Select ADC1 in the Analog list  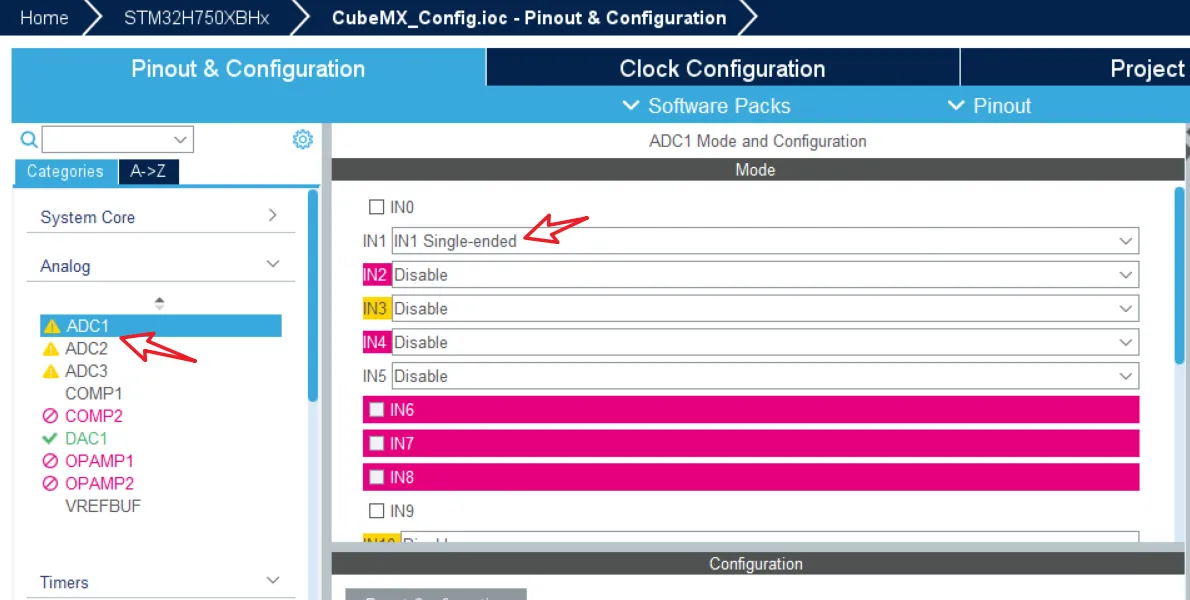161,326
